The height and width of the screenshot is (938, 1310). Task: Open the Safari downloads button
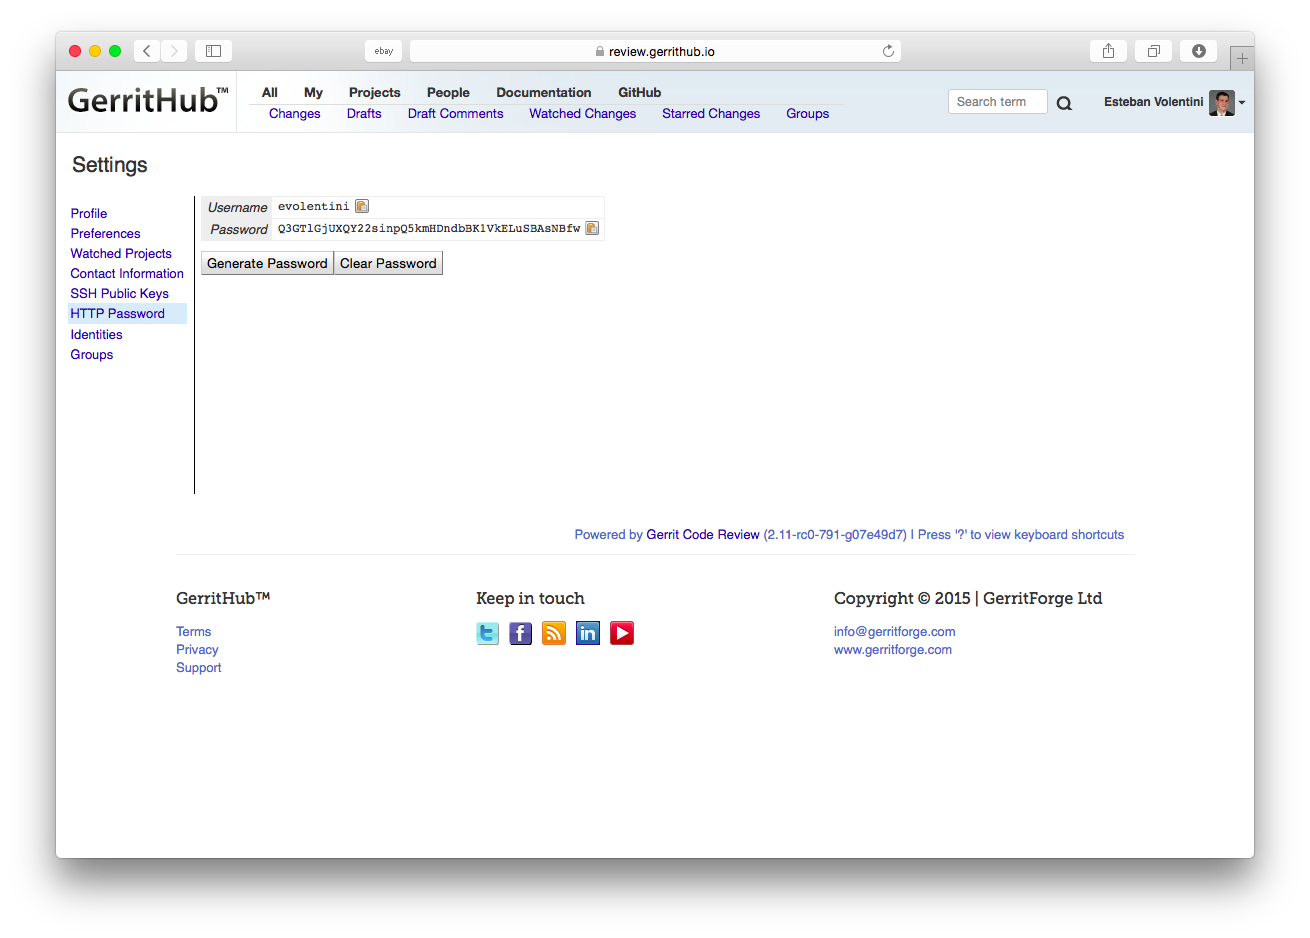pyautogui.click(x=1198, y=51)
